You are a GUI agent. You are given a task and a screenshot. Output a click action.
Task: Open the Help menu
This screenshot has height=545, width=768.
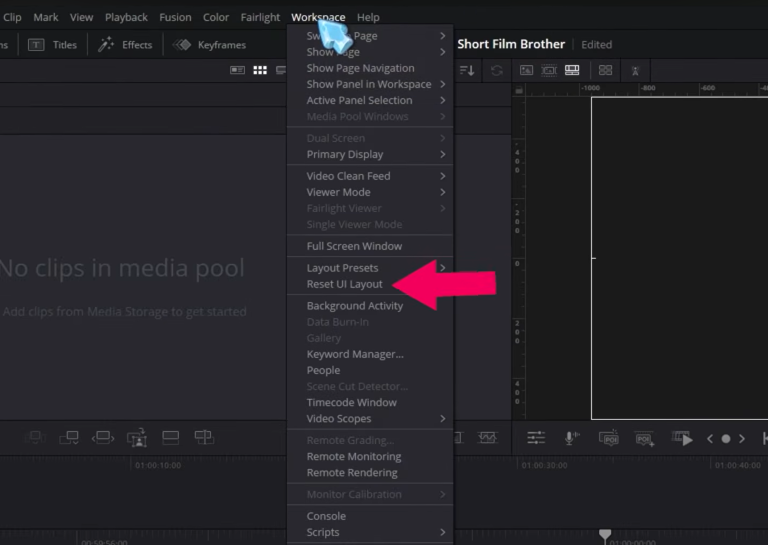[368, 17]
